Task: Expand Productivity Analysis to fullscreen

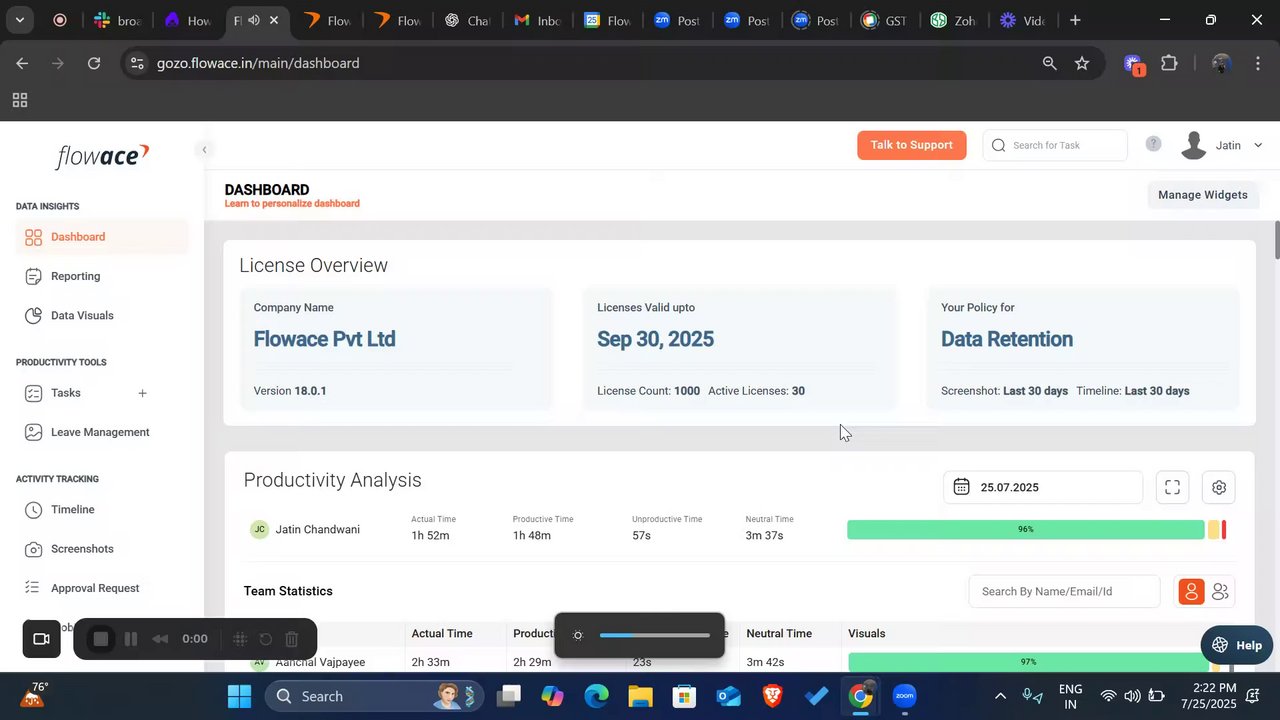Action: (x=1172, y=487)
